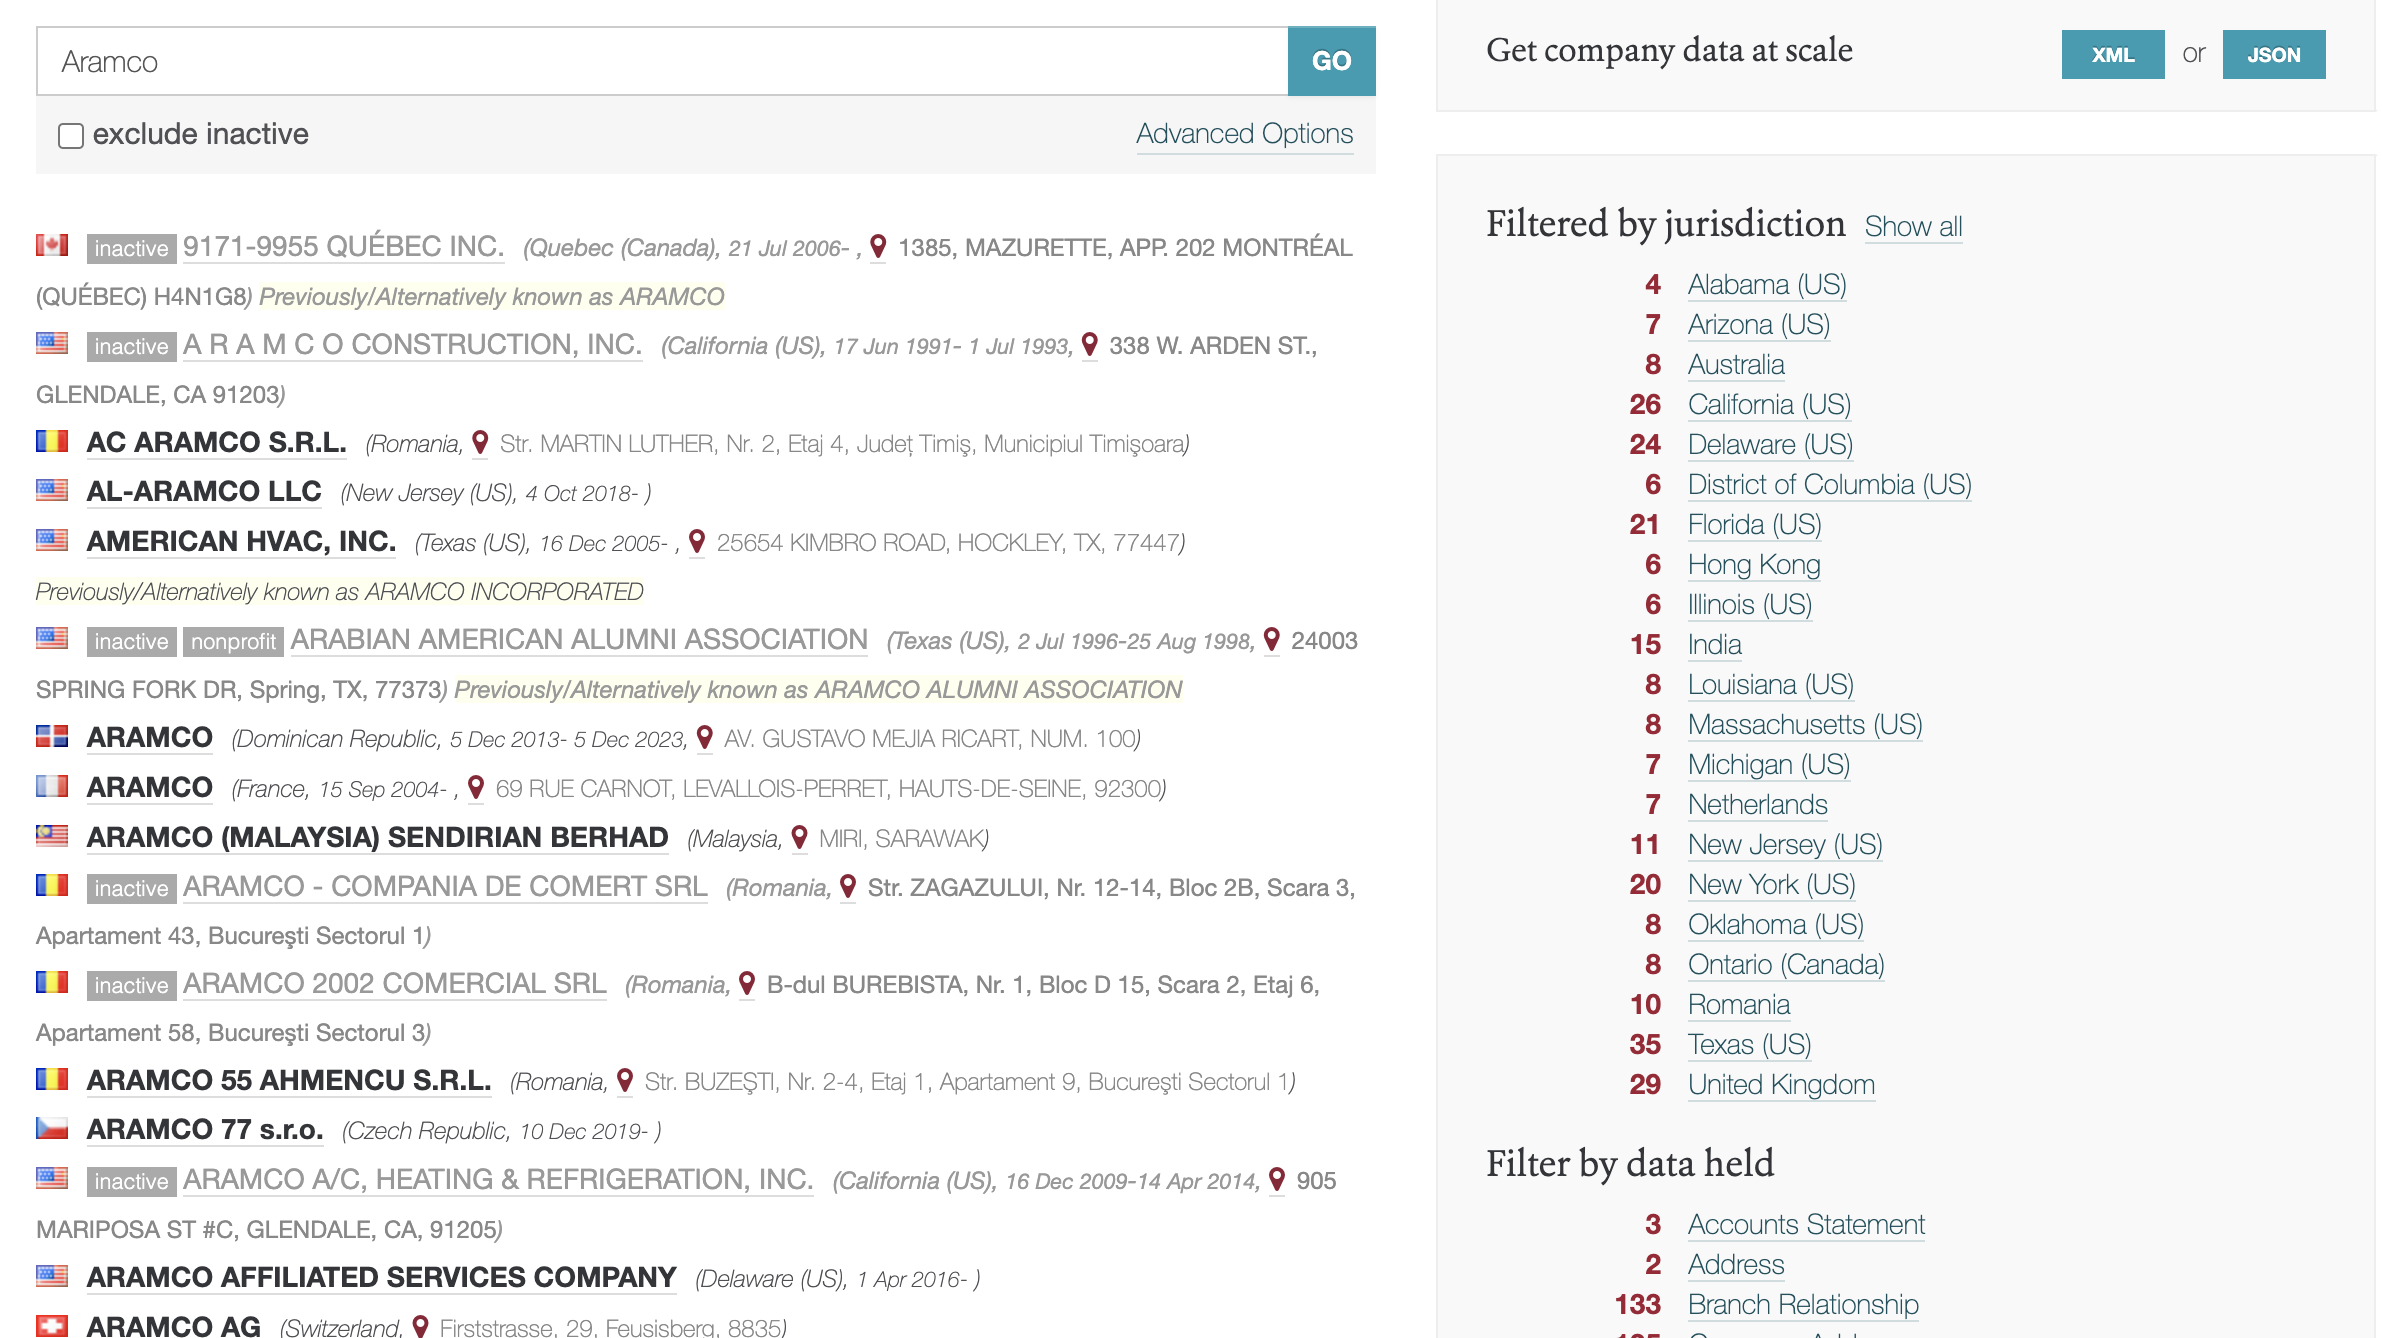Filter results by United Kingdom jurisdiction
This screenshot has width=2382, height=1338.
point(1780,1084)
